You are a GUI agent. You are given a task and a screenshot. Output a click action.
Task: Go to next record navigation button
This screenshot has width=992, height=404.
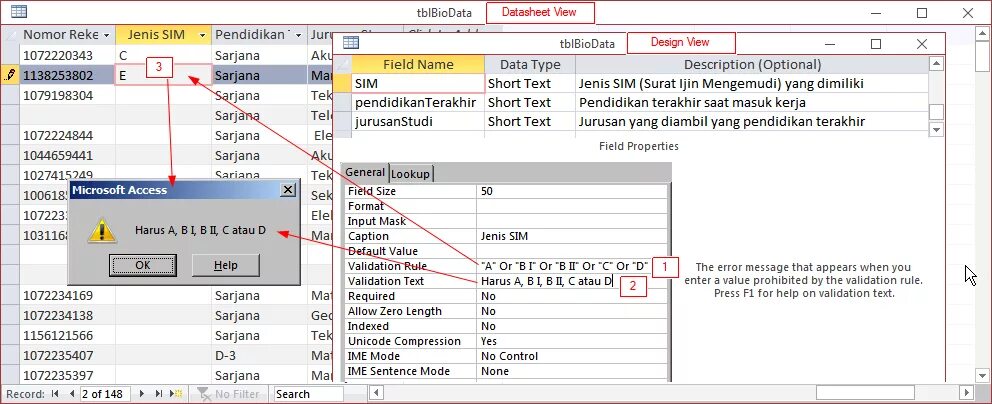(142, 394)
